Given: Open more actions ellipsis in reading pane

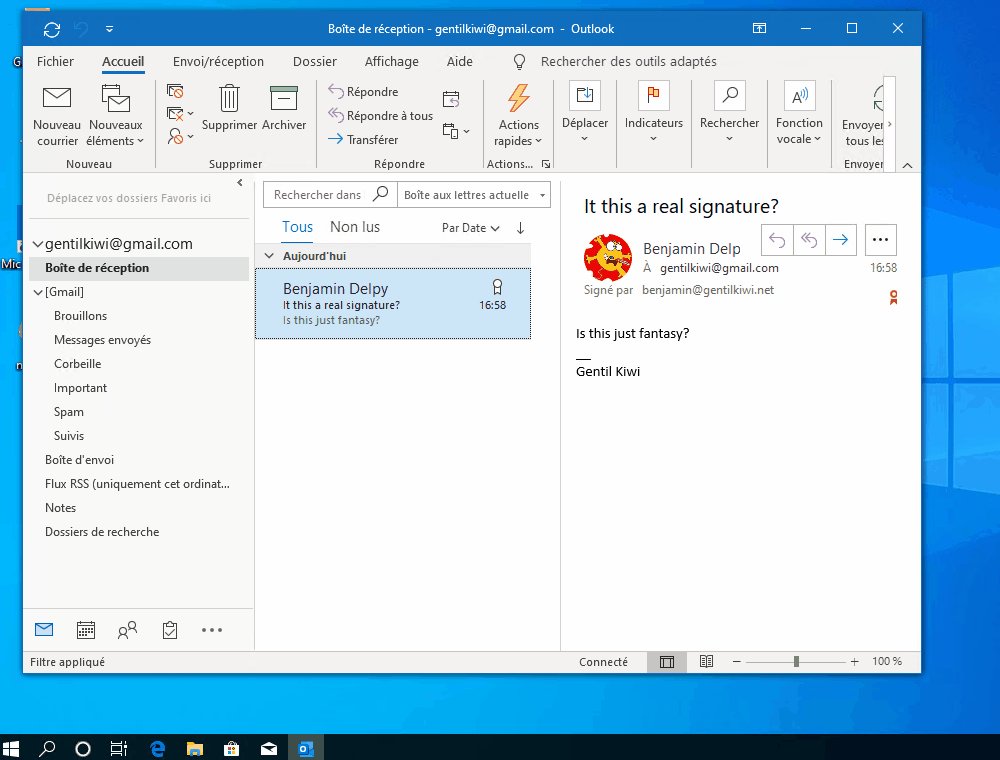Looking at the screenshot, I should (x=880, y=240).
